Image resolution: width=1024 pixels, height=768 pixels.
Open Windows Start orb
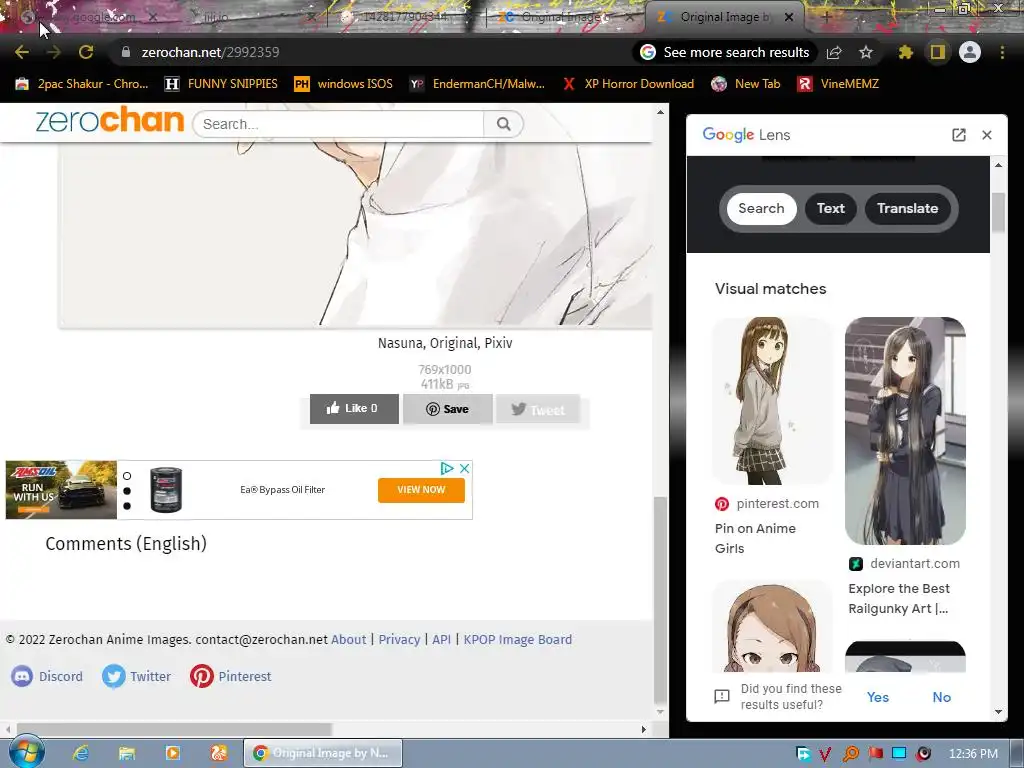pos(26,752)
